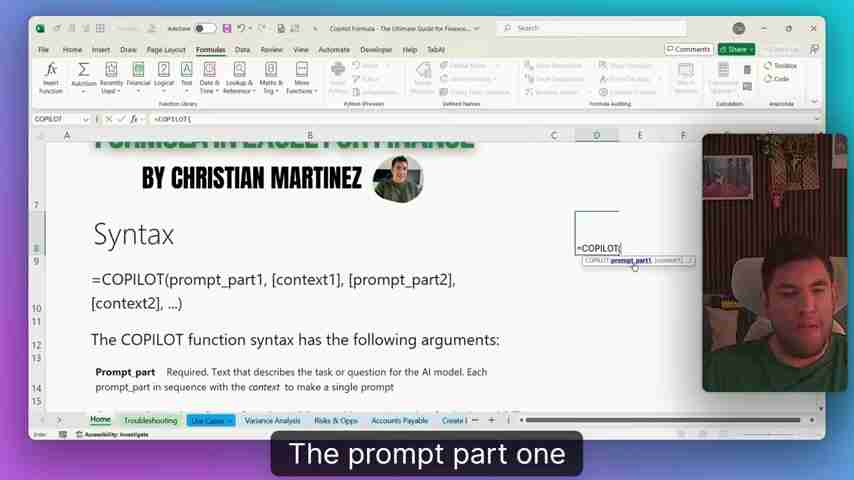Click the Python insert icon
Screen dimensions: 854x480
click(x=338, y=70)
